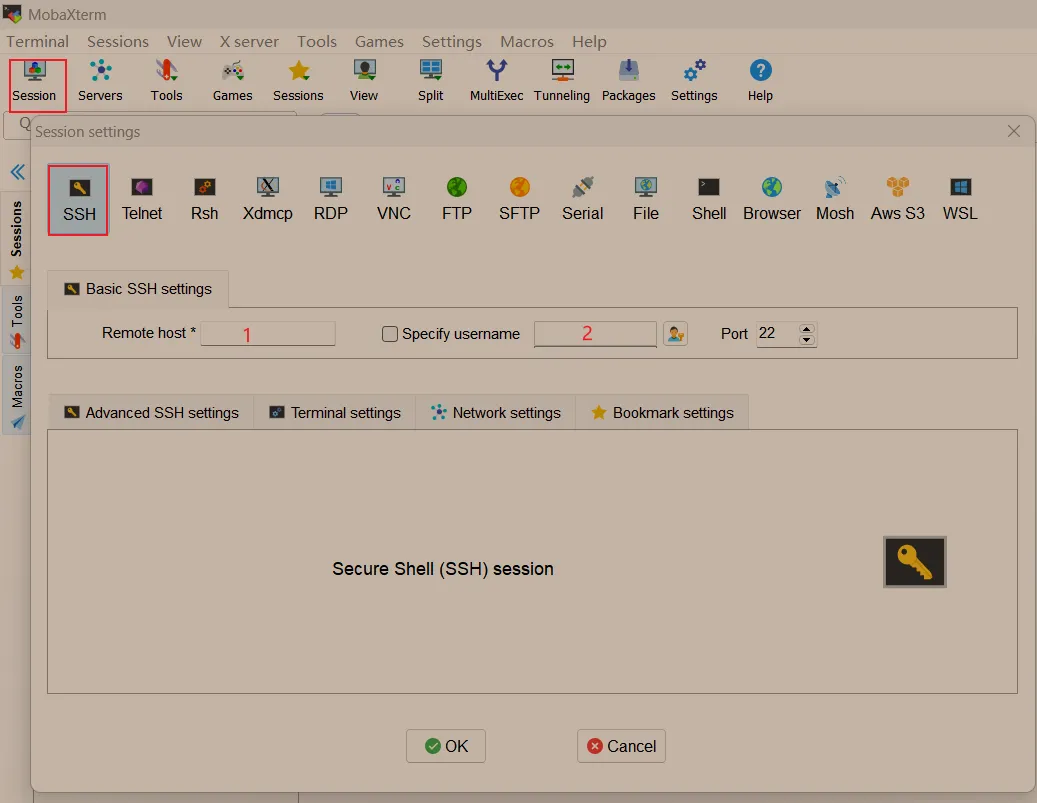The width and height of the screenshot is (1037, 803).
Task: Click the Remote host input field
Action: pos(268,333)
